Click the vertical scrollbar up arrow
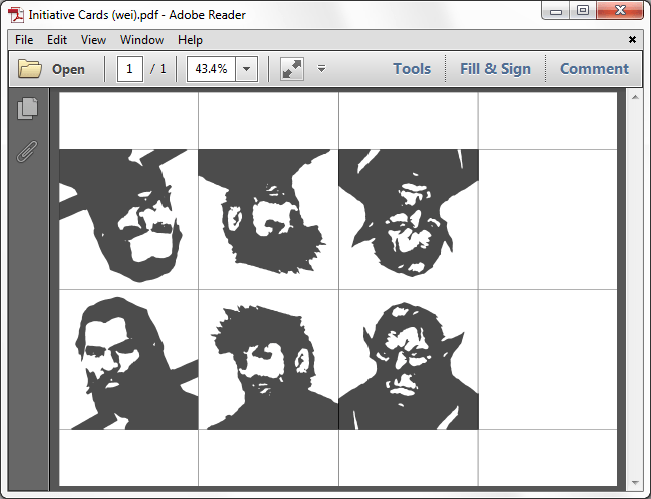Image resolution: width=651 pixels, height=499 pixels. [634, 98]
